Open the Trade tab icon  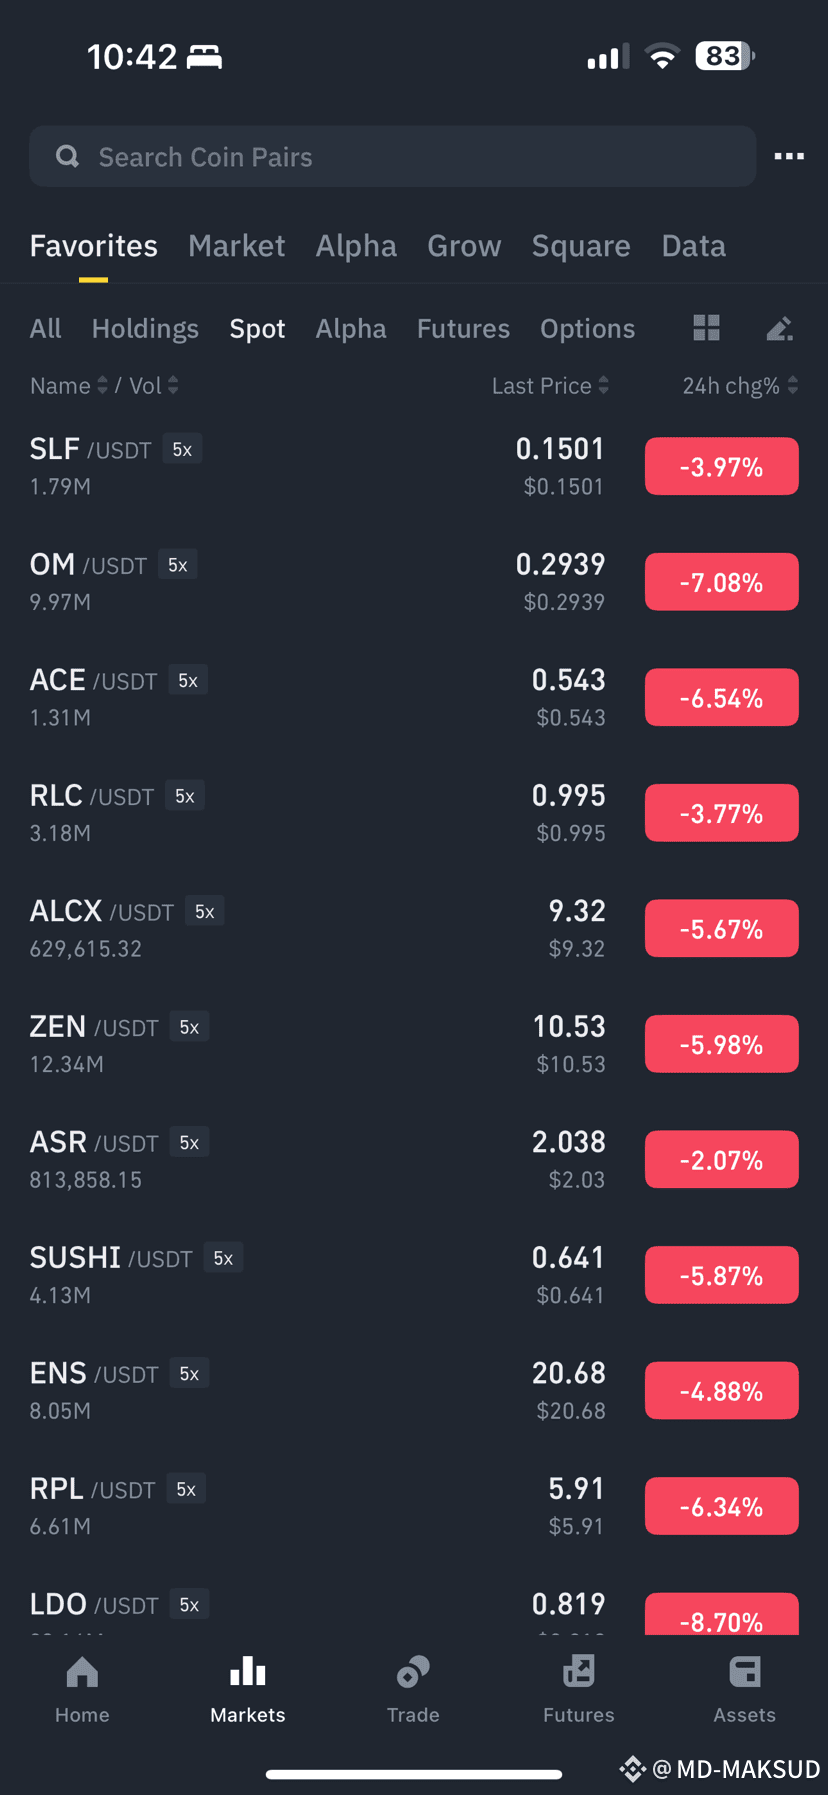pos(413,1672)
